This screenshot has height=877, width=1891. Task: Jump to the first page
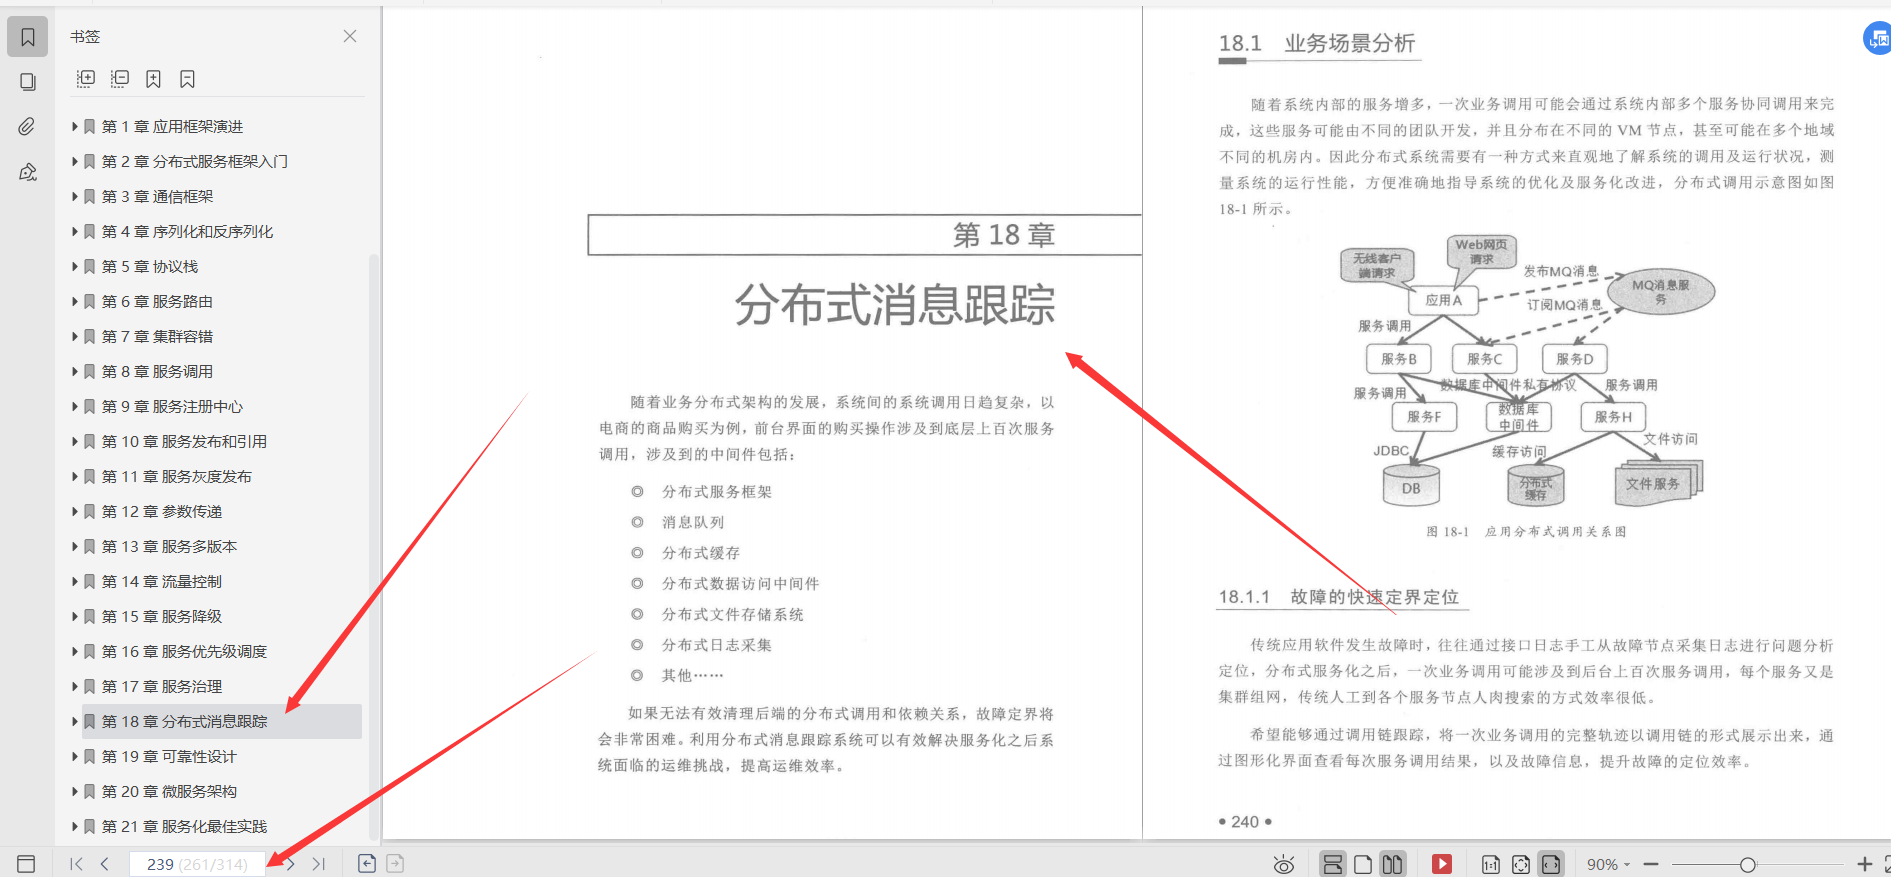pyautogui.click(x=76, y=864)
